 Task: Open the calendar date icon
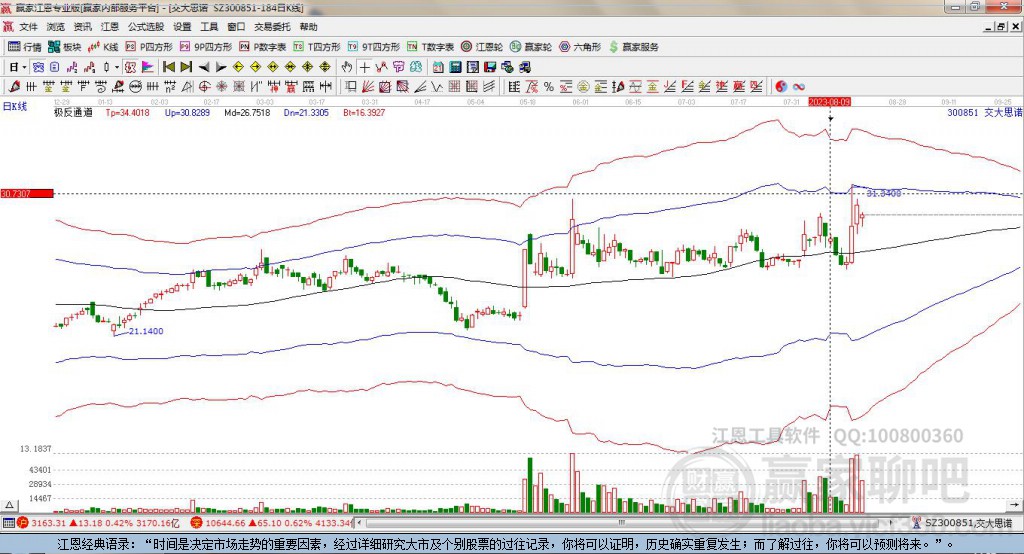point(438,67)
